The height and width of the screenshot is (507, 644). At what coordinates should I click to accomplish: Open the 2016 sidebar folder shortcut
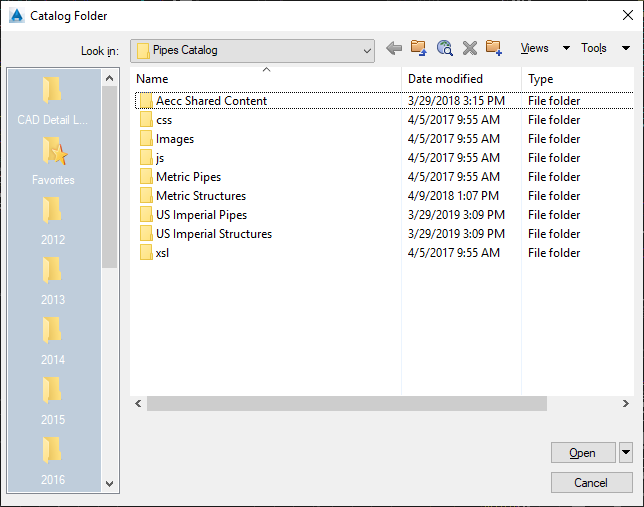(53, 461)
